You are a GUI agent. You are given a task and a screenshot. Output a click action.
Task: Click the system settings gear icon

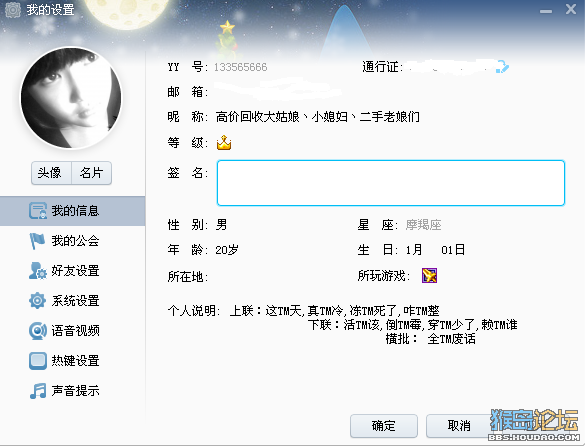pyautogui.click(x=37, y=300)
